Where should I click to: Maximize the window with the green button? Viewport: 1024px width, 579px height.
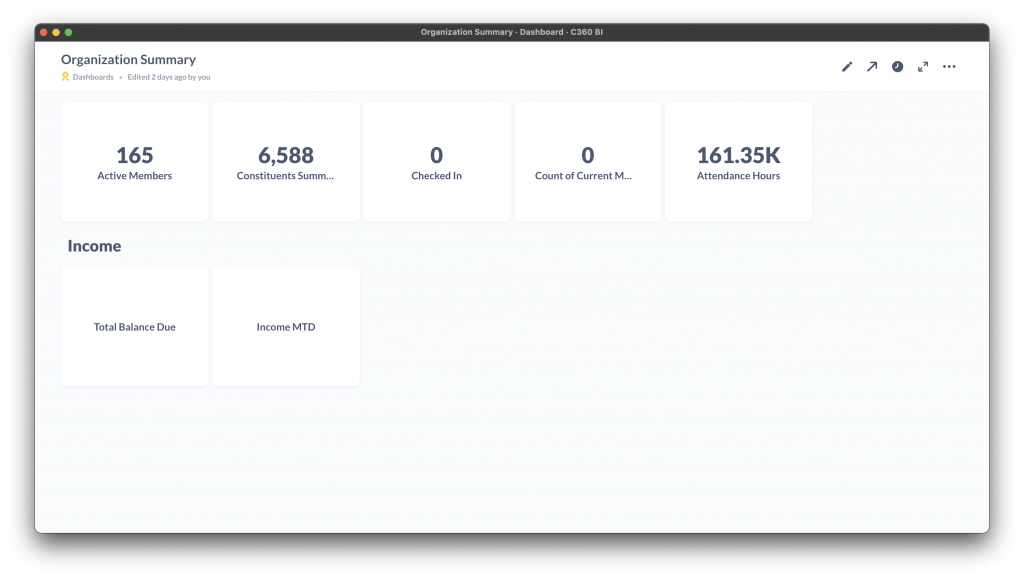[69, 32]
